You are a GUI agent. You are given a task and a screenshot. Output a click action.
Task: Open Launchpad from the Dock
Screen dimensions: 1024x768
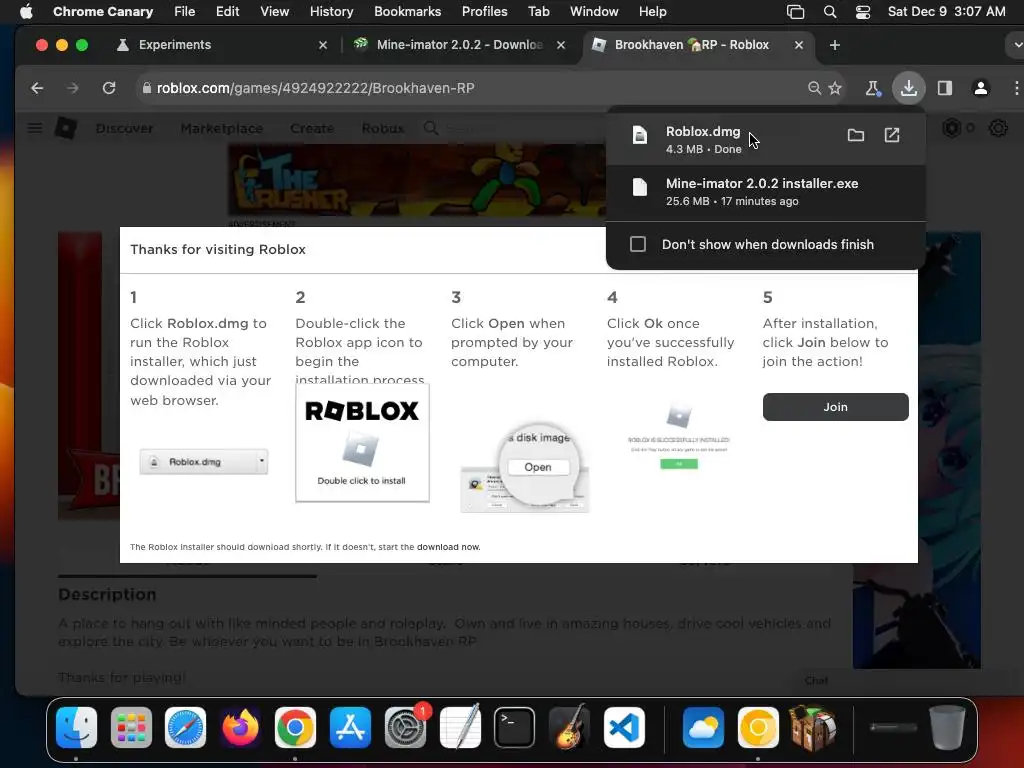click(131, 728)
